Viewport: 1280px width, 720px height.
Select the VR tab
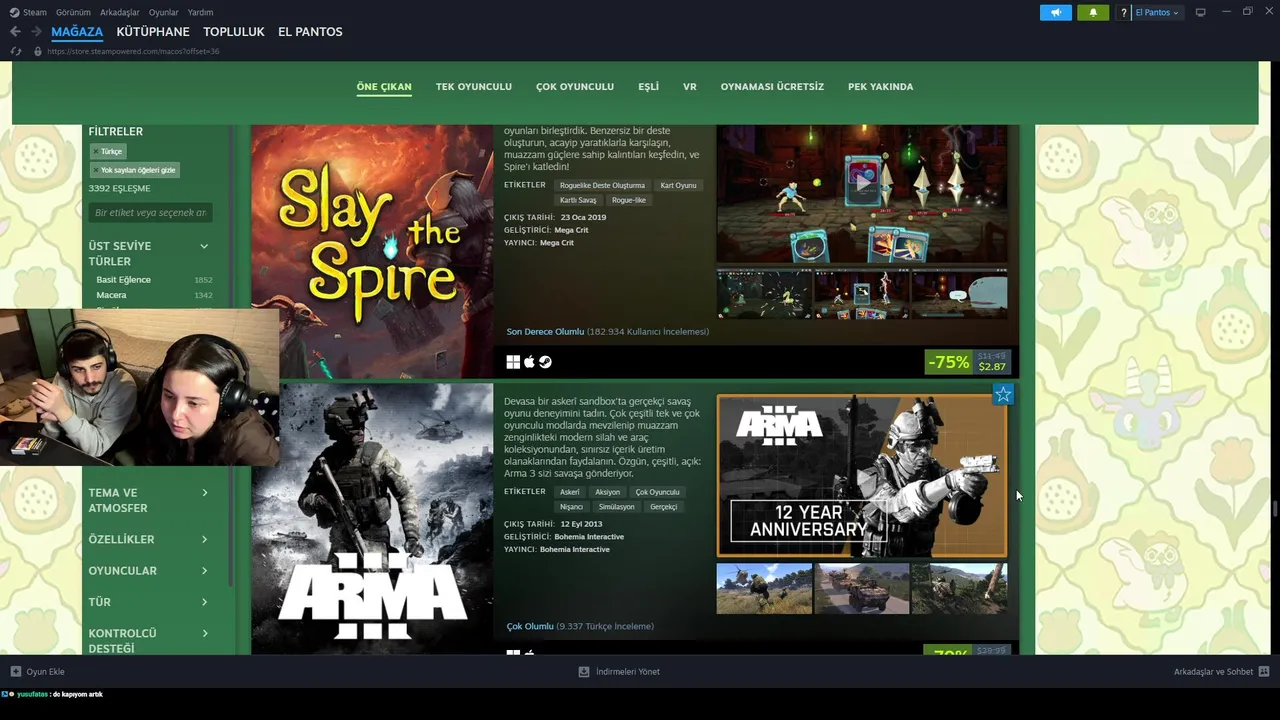tap(690, 87)
